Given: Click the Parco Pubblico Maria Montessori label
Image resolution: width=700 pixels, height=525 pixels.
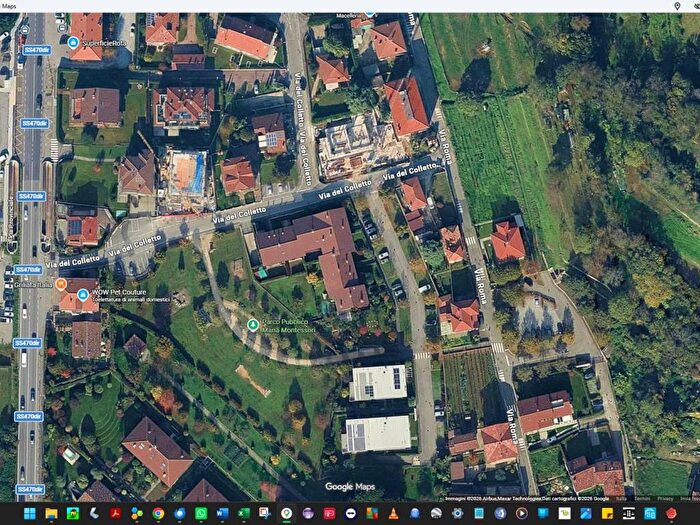Looking at the screenshot, I should [288, 325].
